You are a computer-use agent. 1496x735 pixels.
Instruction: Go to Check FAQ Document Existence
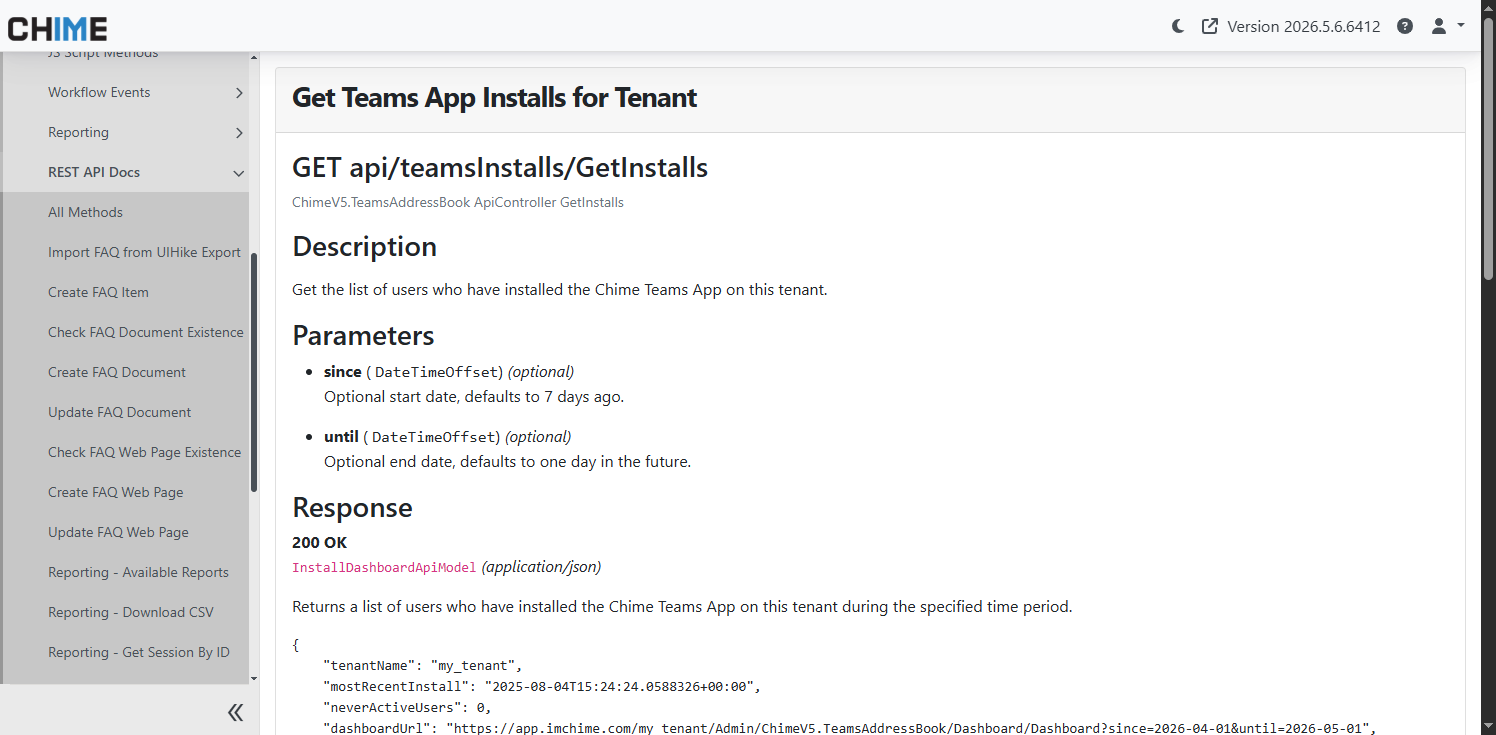(x=146, y=332)
